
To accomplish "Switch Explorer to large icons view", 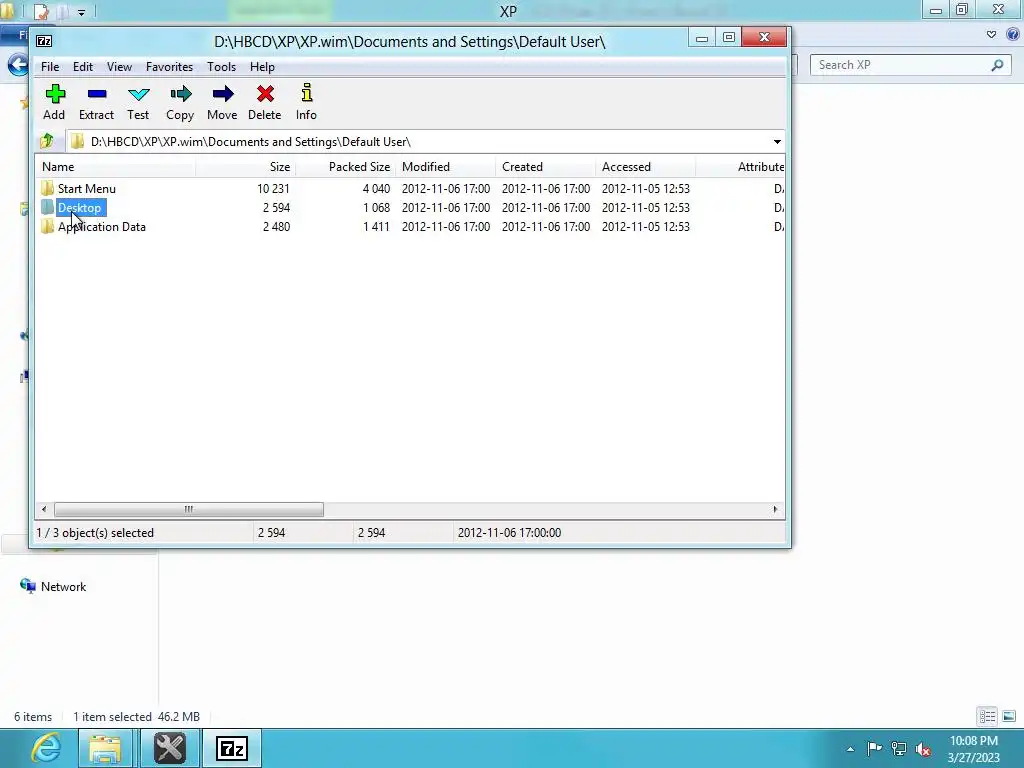I will click(1009, 716).
